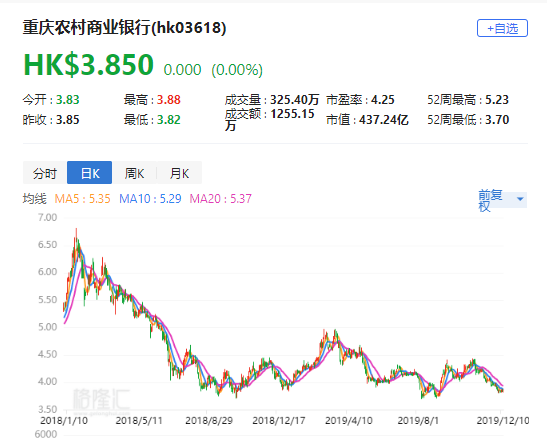Click 最低 value 3.82
Viewport: 547px width, 439px height.
click(x=168, y=120)
